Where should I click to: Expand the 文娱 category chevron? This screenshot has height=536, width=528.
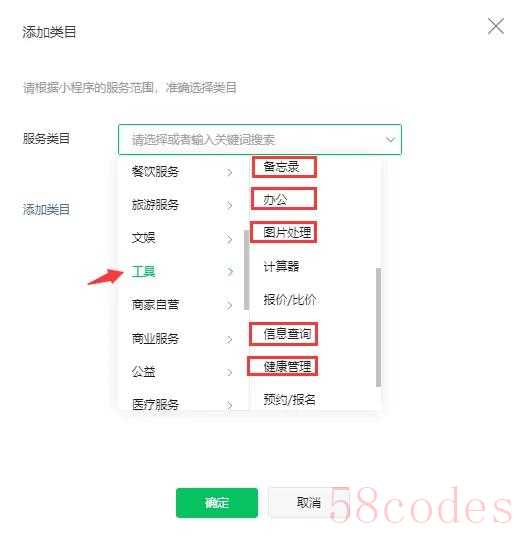pos(229,239)
